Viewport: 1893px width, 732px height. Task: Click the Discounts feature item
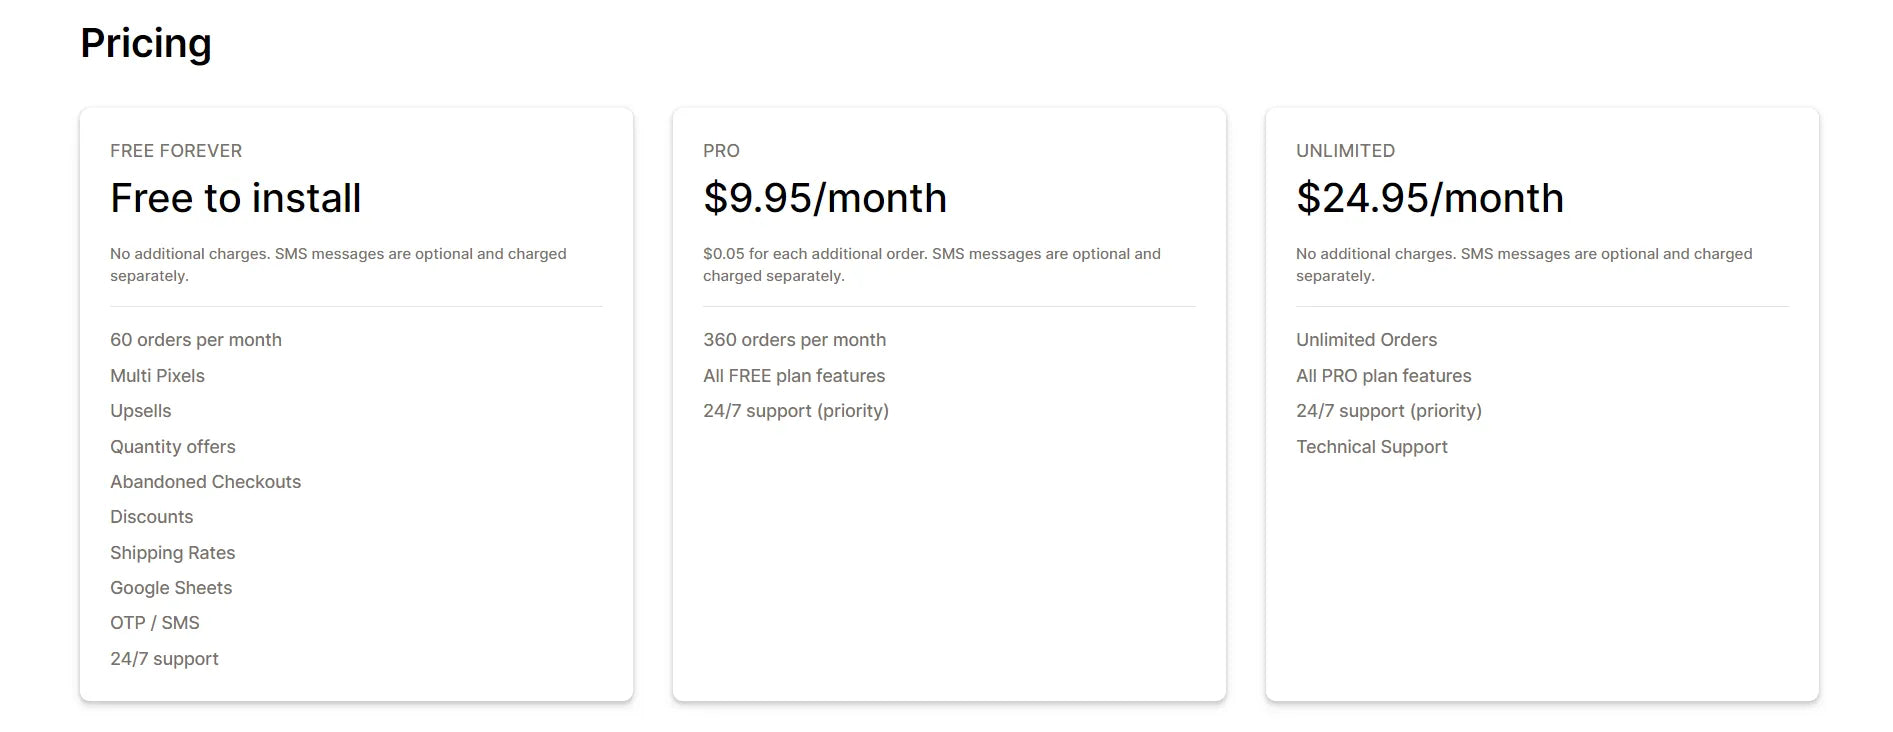click(151, 517)
